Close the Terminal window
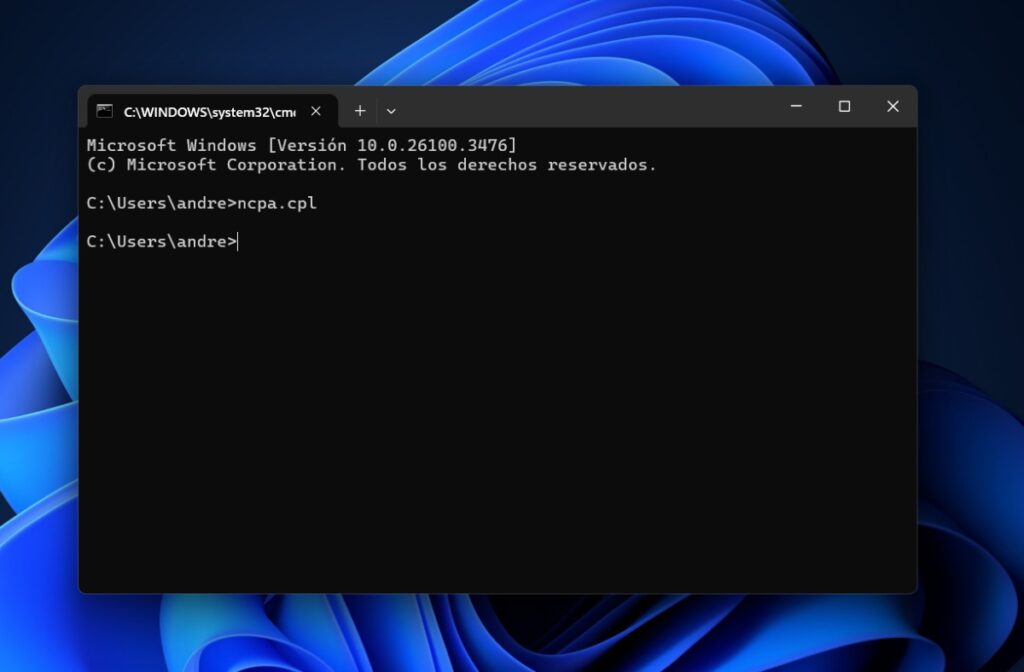The width and height of the screenshot is (1024, 672). point(892,106)
